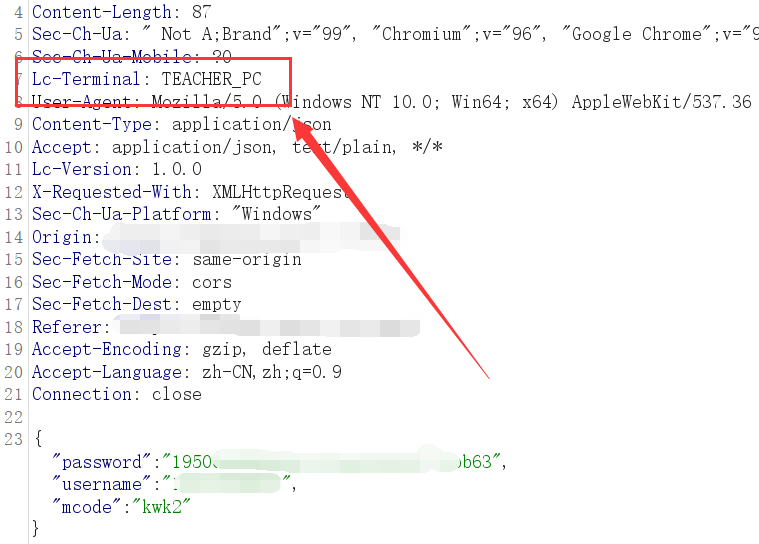Click the Referer header name
Image resolution: width=759 pixels, height=544 pixels.
[67, 327]
